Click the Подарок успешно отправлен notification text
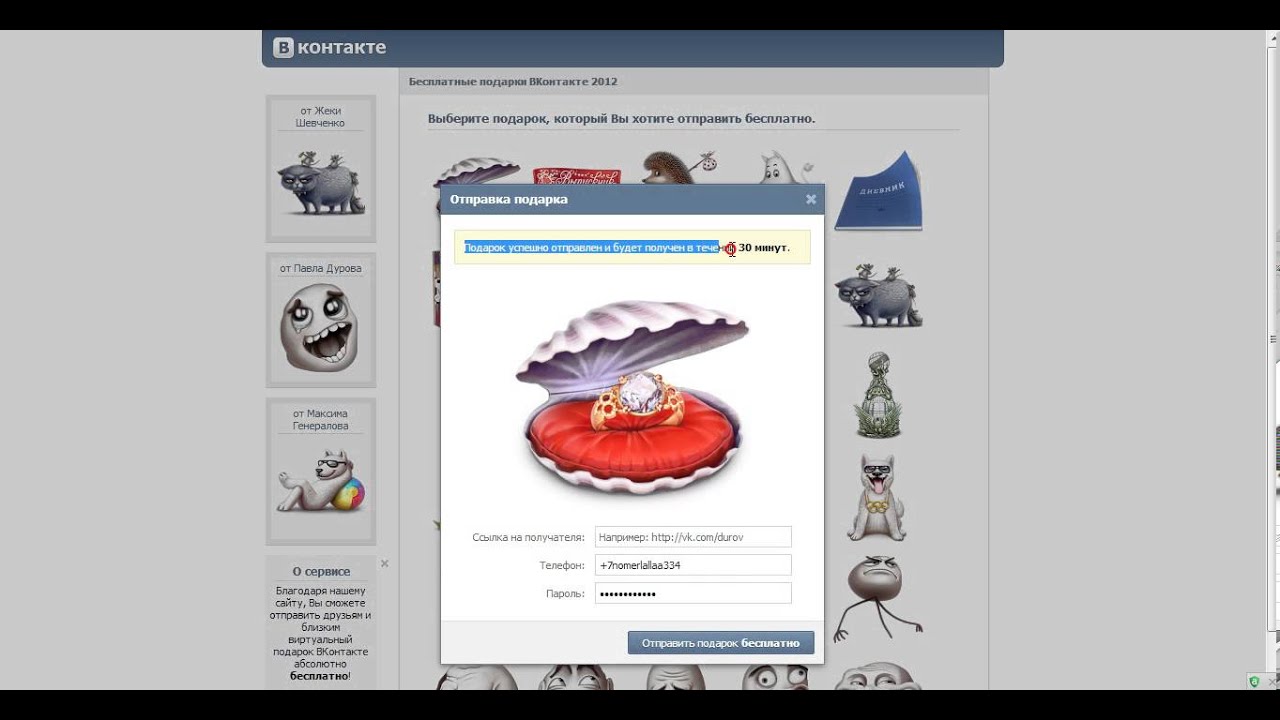The height and width of the screenshot is (720, 1280). tap(627, 247)
